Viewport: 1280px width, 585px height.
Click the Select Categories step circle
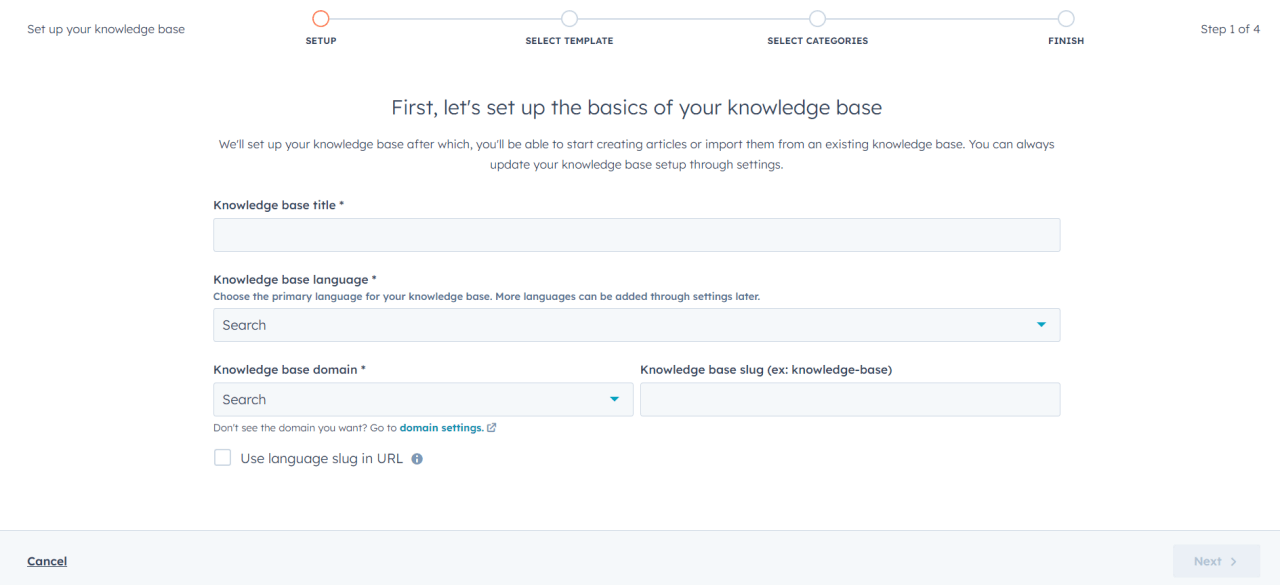817,17
